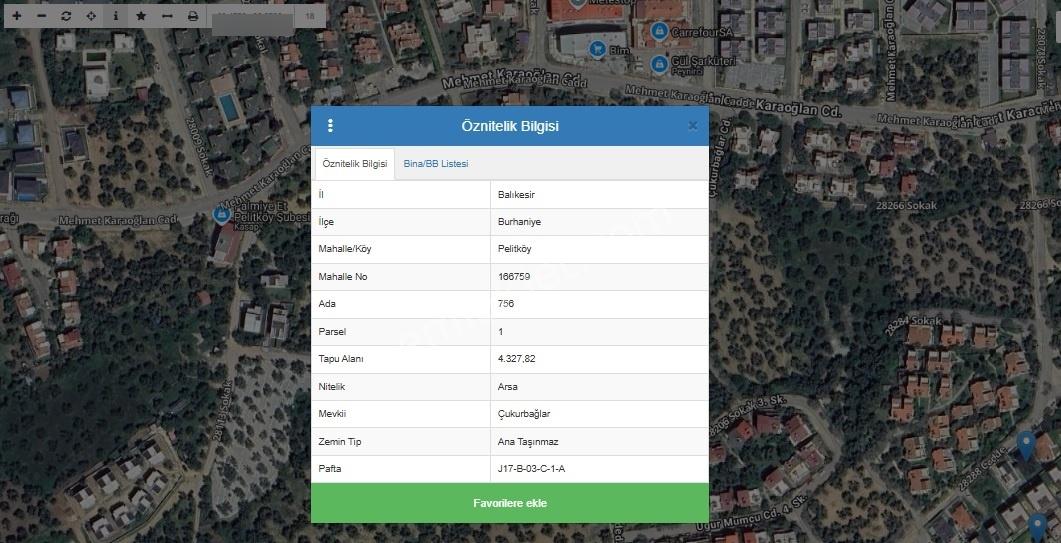This screenshot has height=543, width=1061.
Task: Select the Zemin Tip value Ana Taşınmaz
Action: 600,441
